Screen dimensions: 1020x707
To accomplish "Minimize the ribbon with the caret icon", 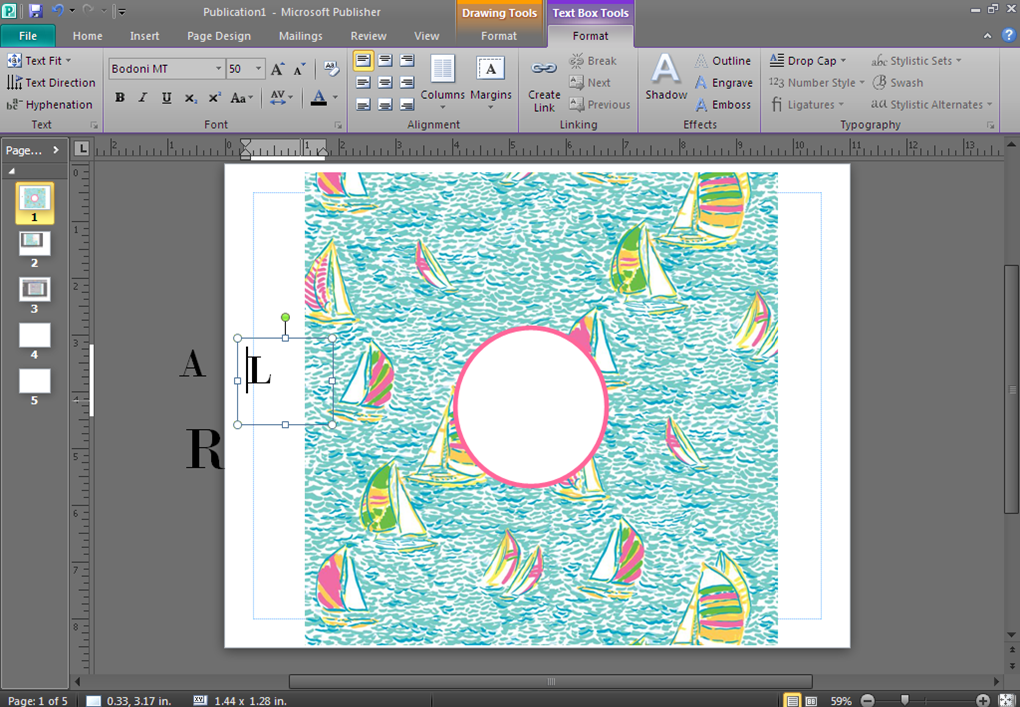I will click(x=987, y=36).
